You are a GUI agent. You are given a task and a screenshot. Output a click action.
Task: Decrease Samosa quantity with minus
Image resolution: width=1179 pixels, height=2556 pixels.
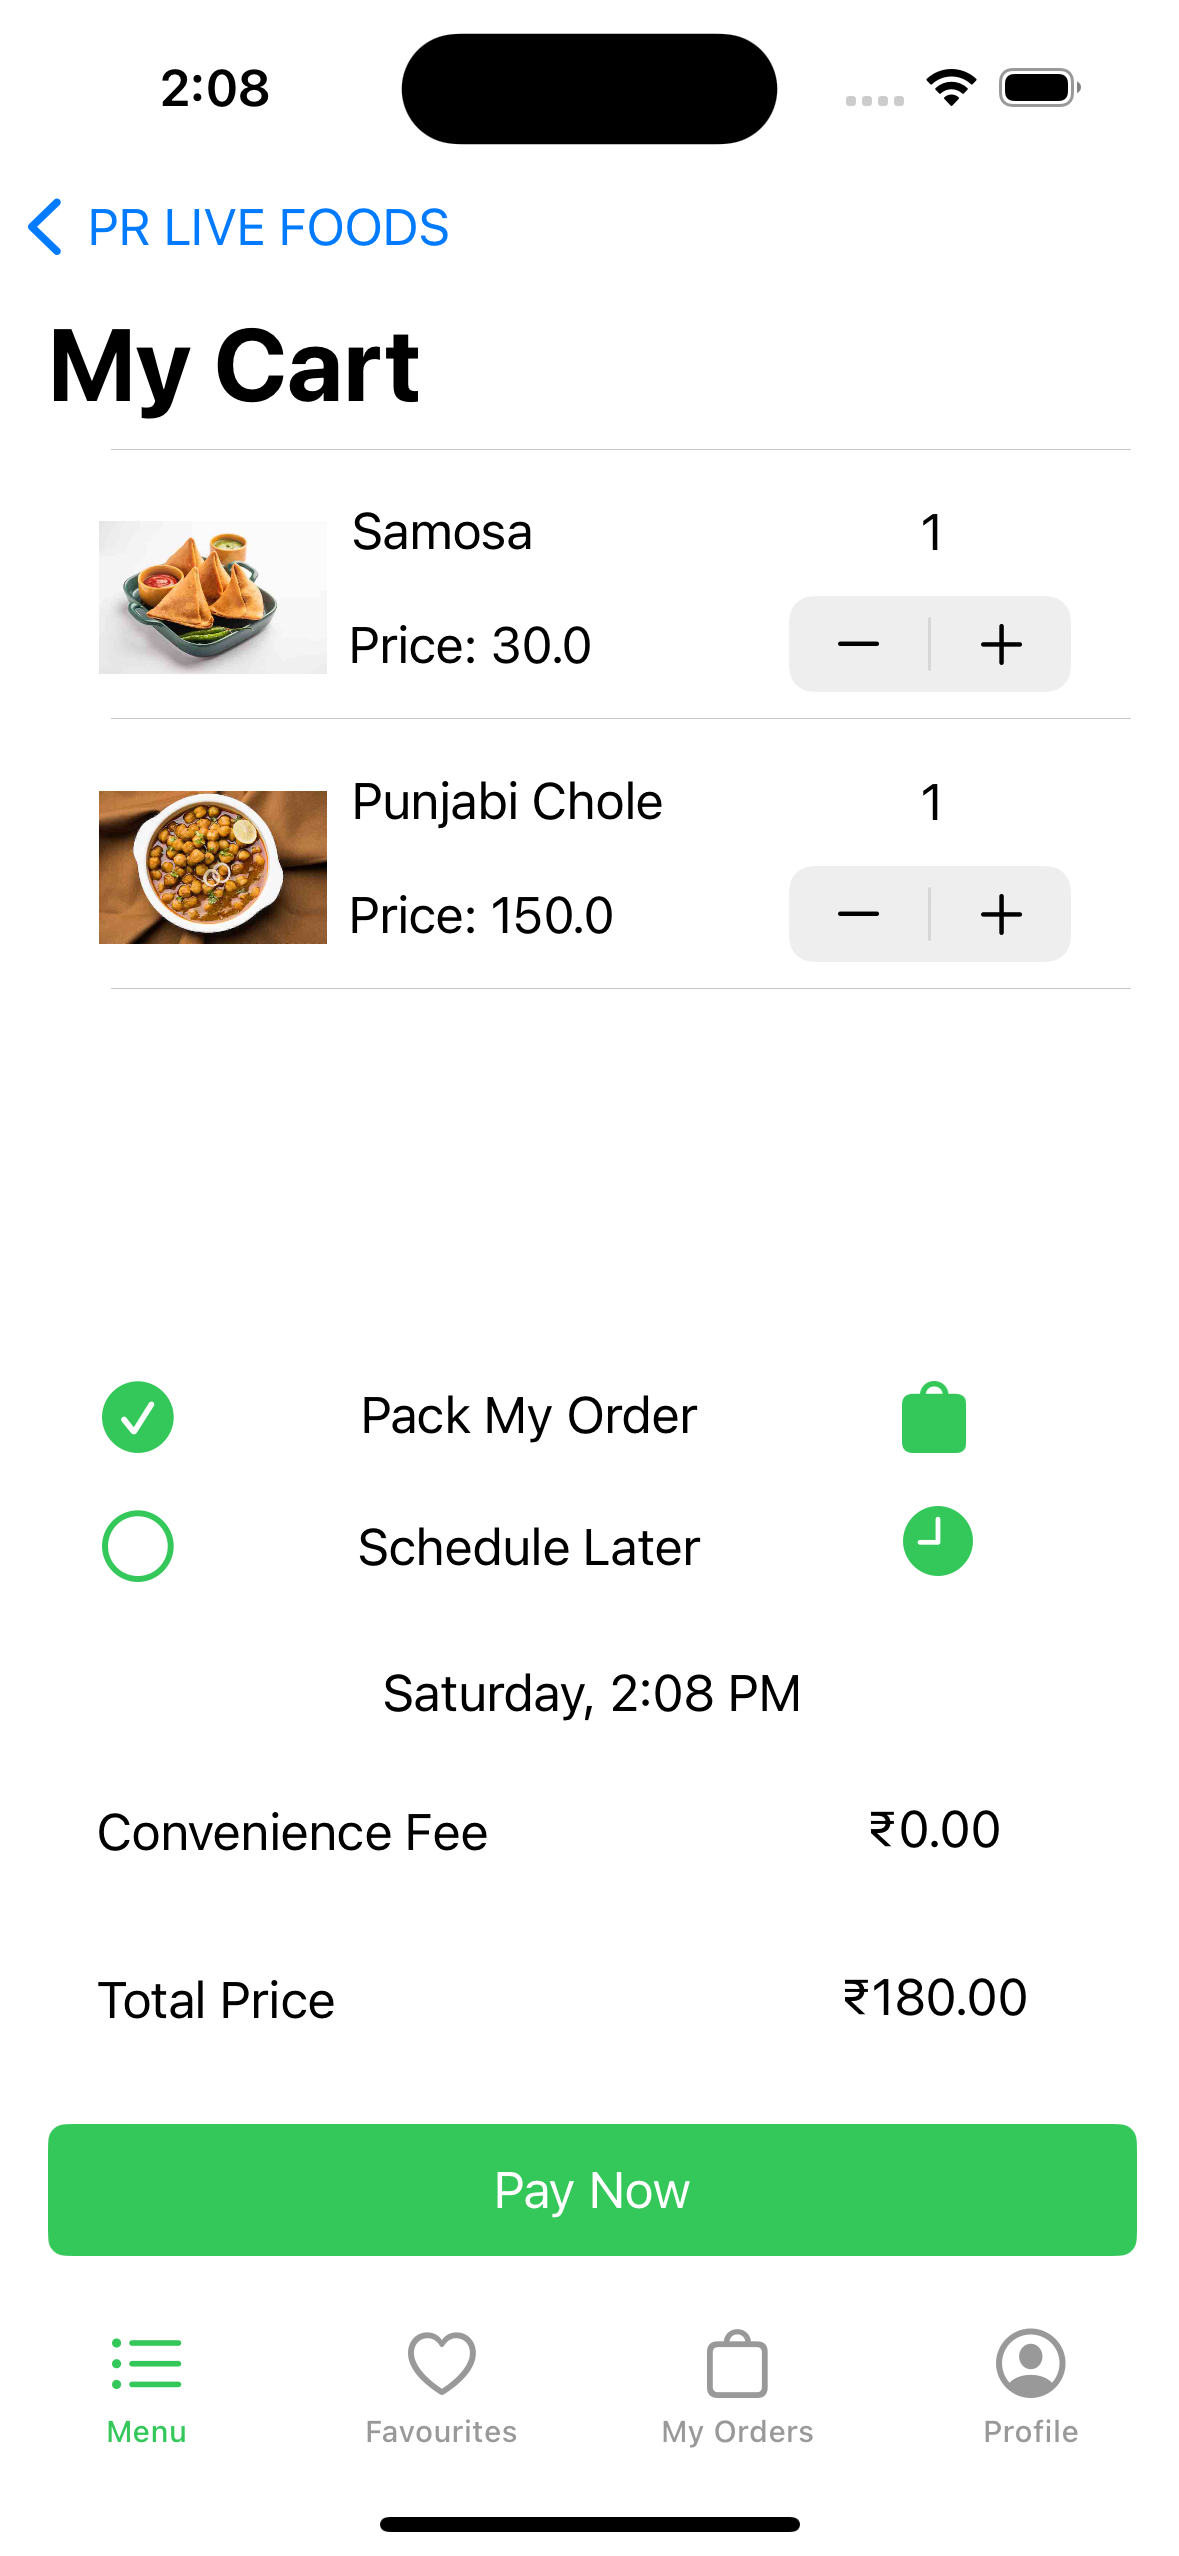pyautogui.click(x=859, y=644)
